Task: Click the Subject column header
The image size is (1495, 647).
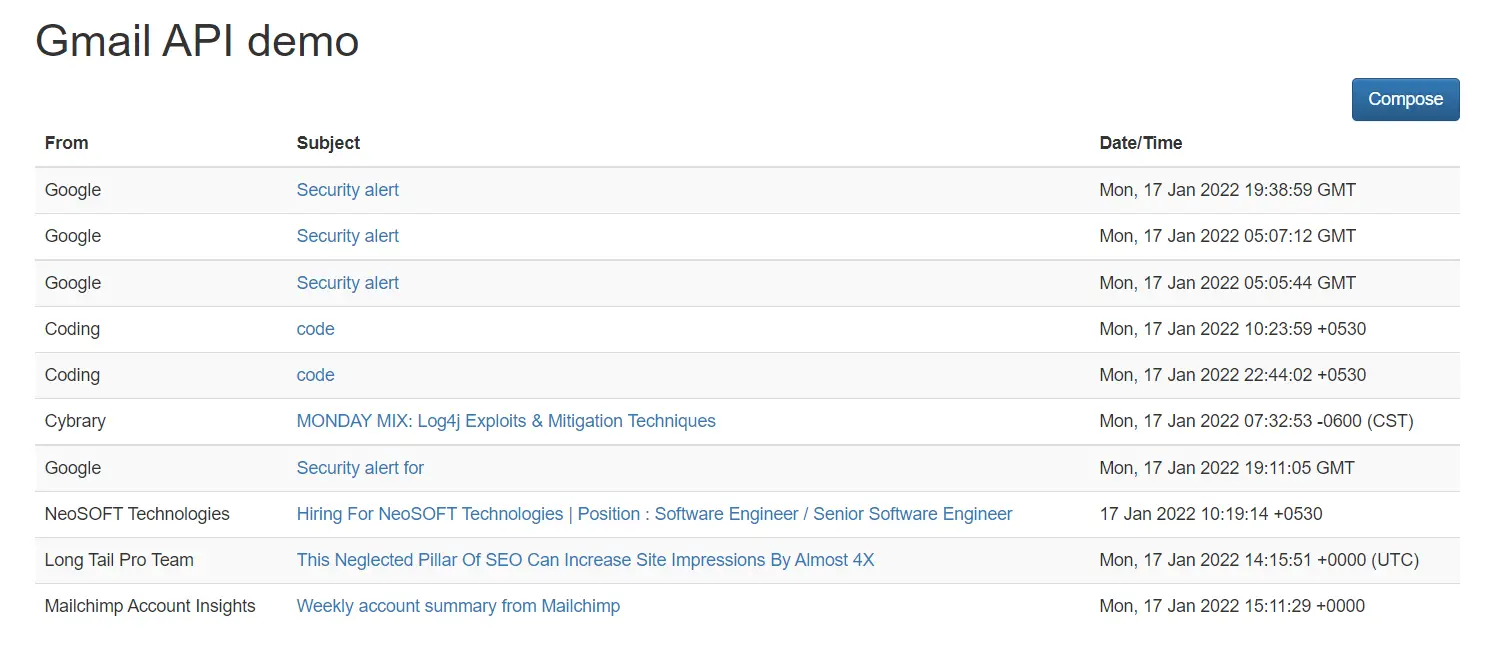Action: click(328, 143)
